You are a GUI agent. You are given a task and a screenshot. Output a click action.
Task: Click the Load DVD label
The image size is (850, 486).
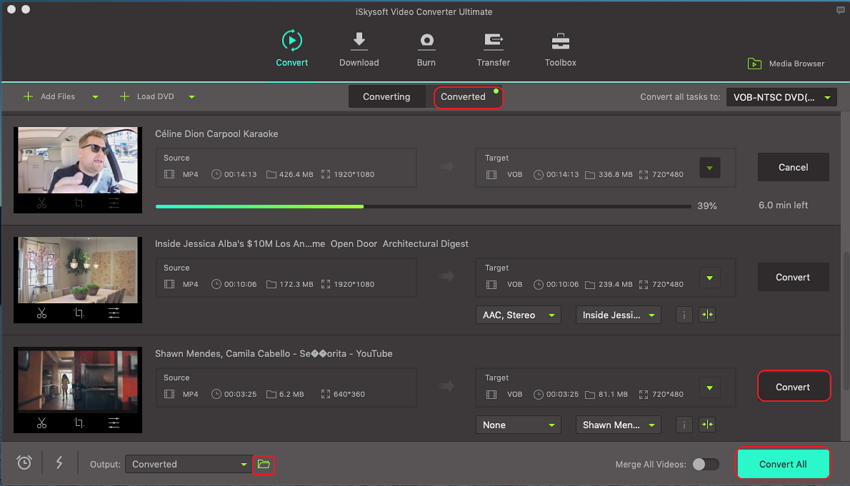click(x=155, y=96)
